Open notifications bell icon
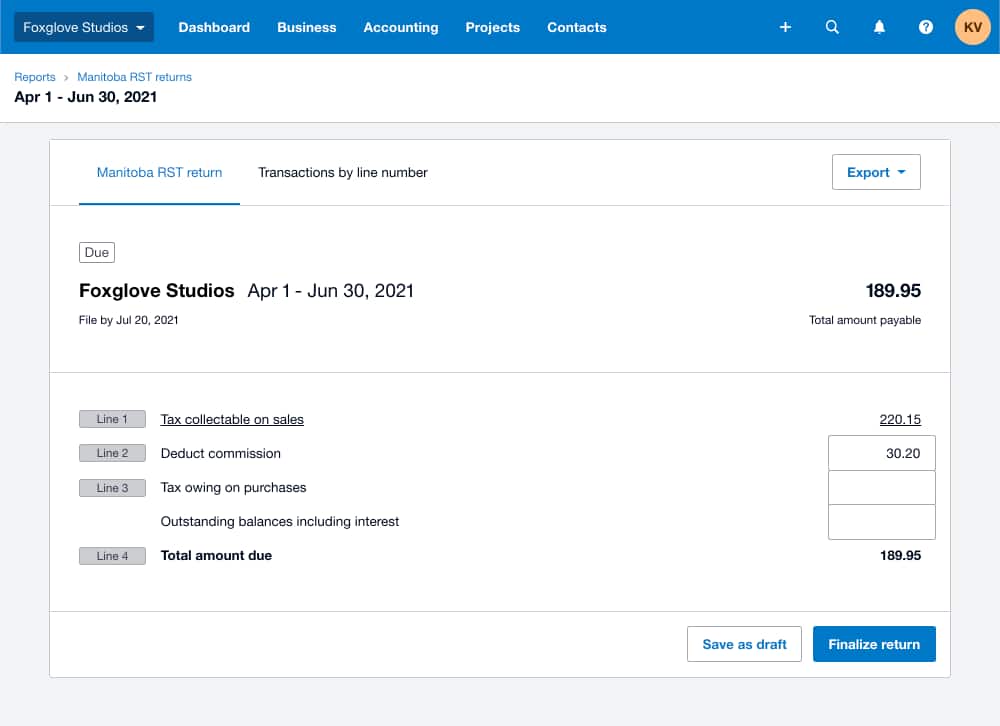The height and width of the screenshot is (726, 1000). click(879, 27)
